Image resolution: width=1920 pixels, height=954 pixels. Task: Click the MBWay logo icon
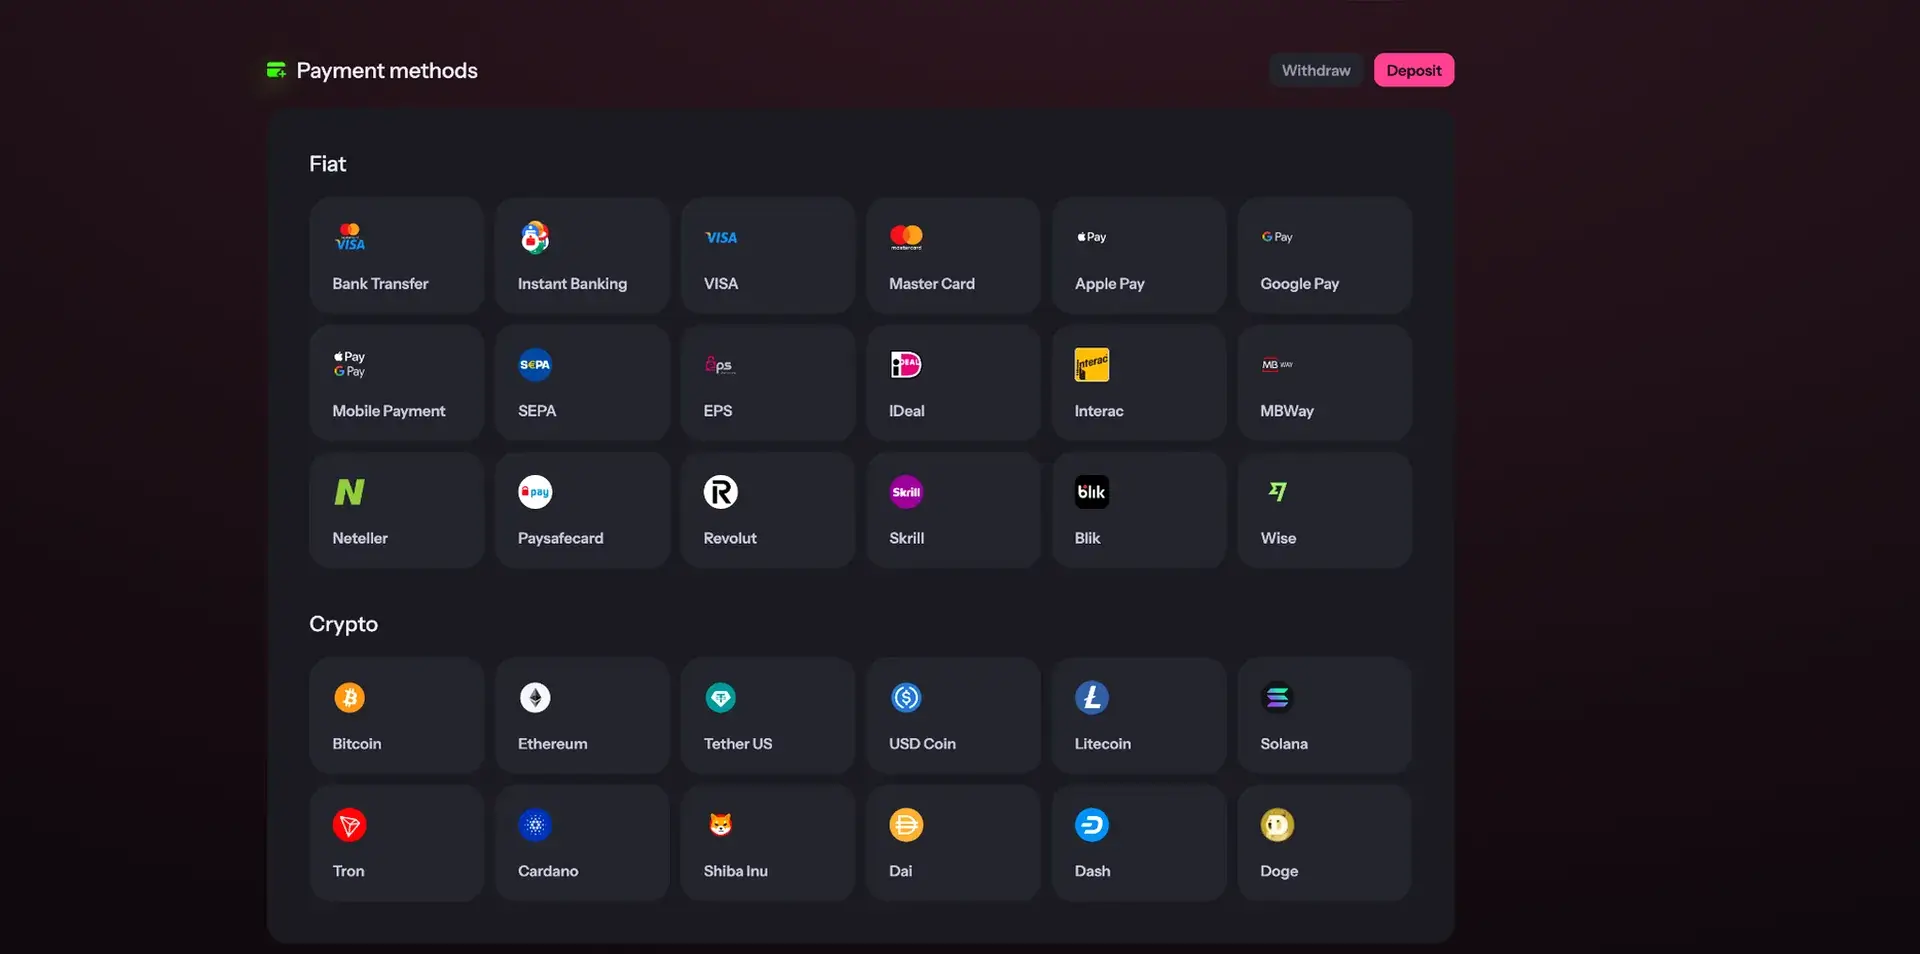point(1277,364)
